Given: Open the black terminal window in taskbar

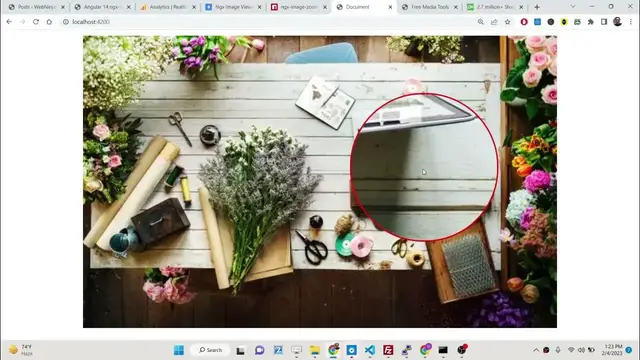Looking at the screenshot, I should [443, 350].
